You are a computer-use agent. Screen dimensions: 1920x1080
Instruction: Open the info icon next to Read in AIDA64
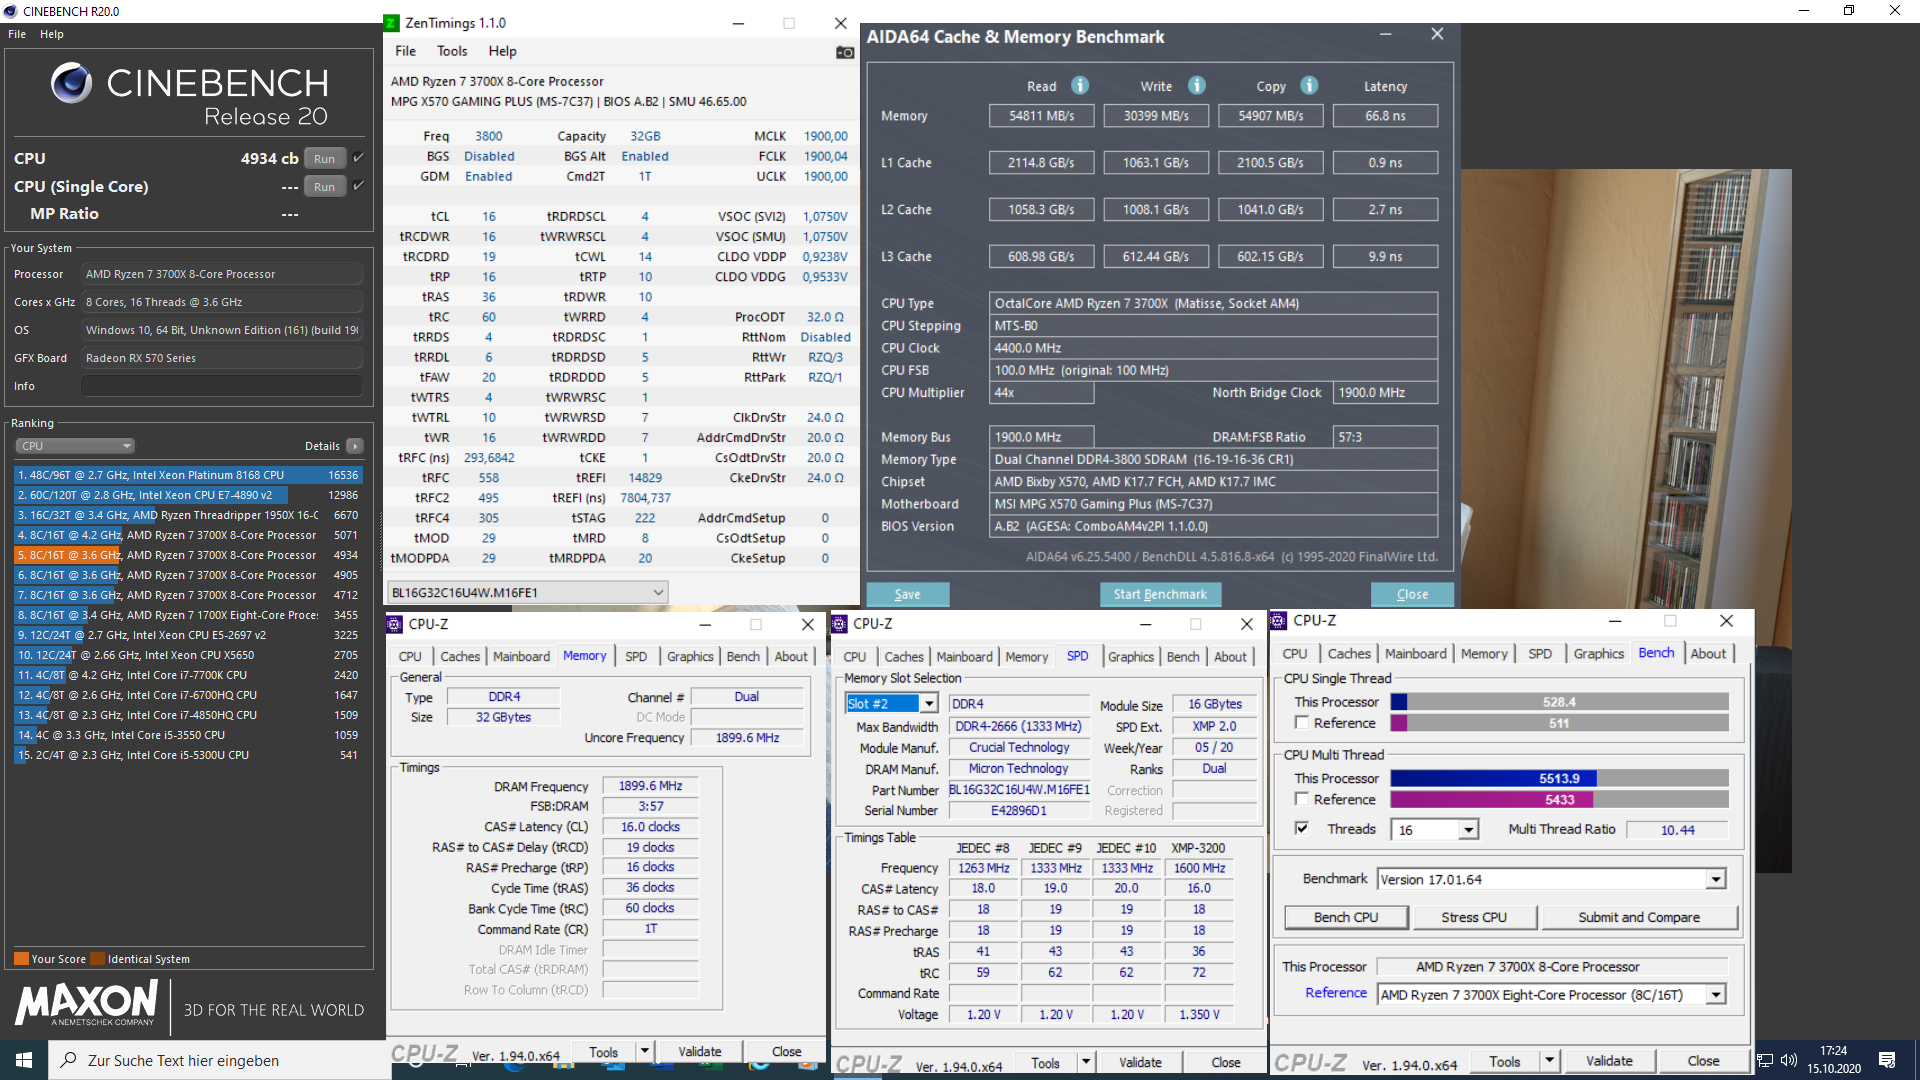1080,86
